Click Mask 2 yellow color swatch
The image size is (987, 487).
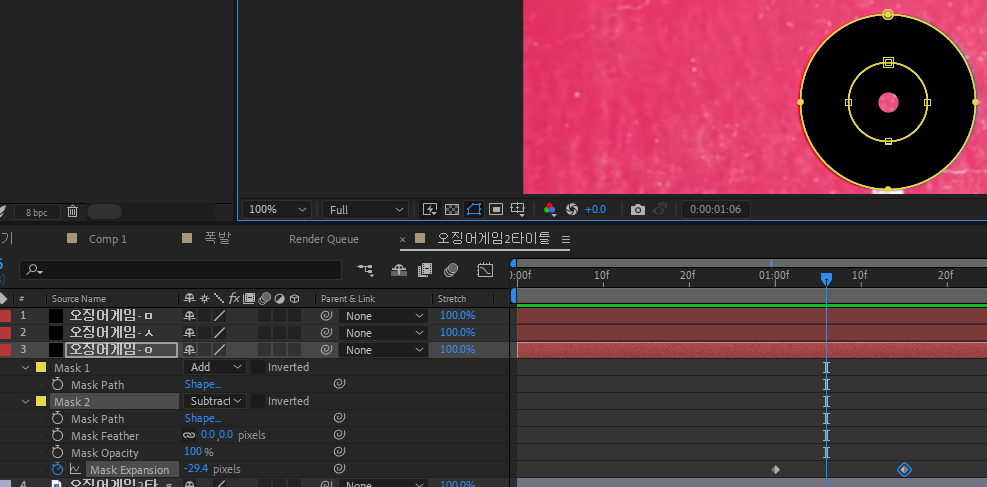click(x=41, y=401)
